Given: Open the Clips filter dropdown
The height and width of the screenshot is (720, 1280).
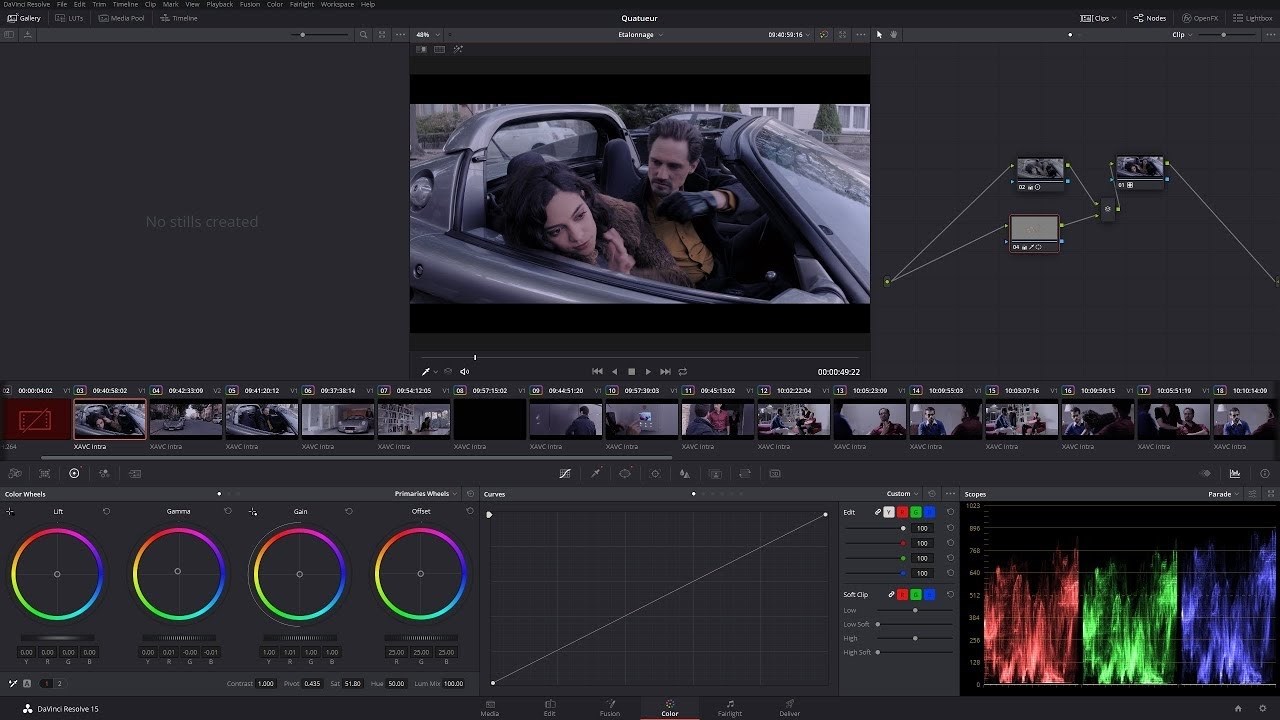Looking at the screenshot, I should [x=1099, y=18].
